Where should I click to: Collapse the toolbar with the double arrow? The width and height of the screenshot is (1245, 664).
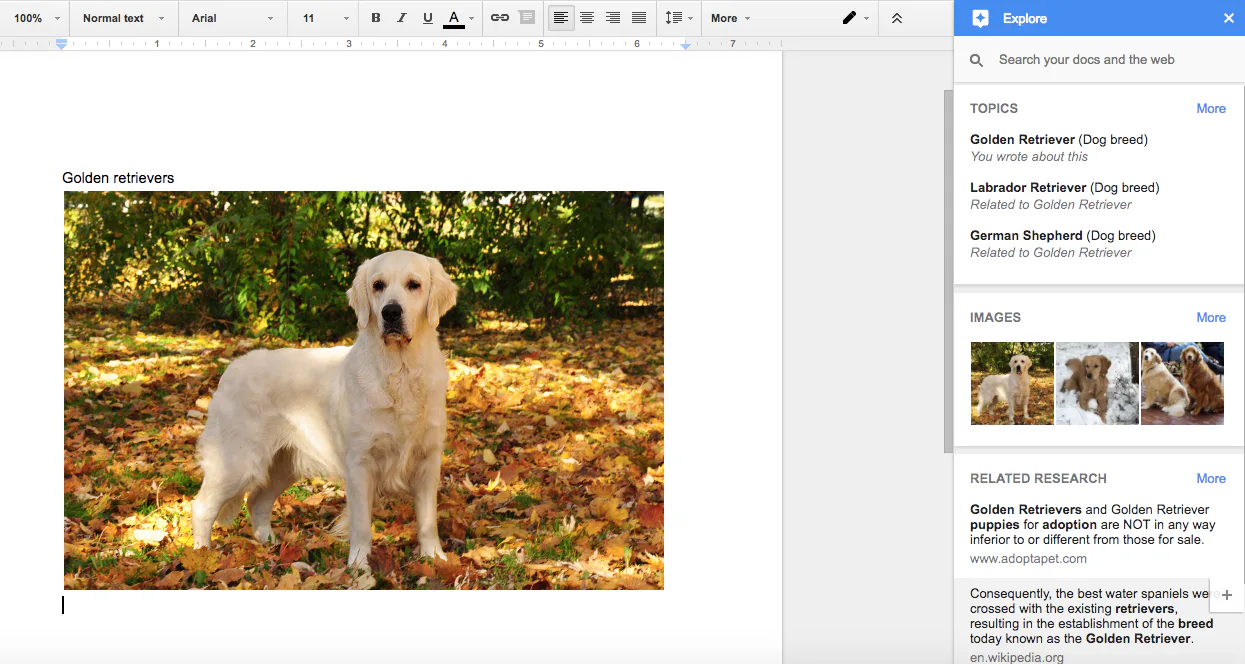[x=897, y=18]
